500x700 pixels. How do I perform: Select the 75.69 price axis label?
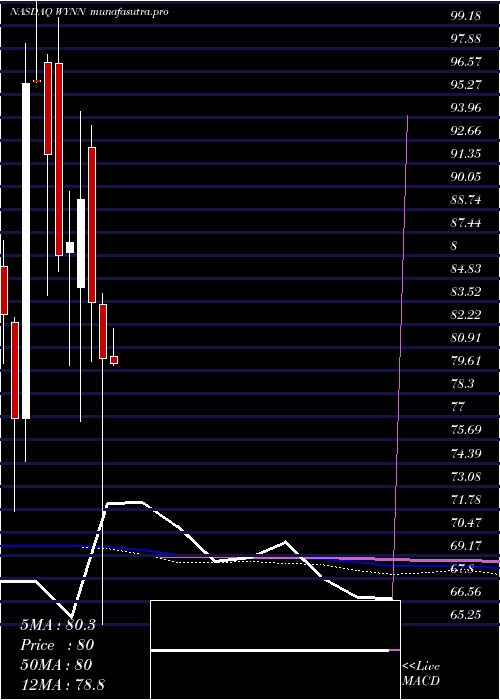[465, 430]
